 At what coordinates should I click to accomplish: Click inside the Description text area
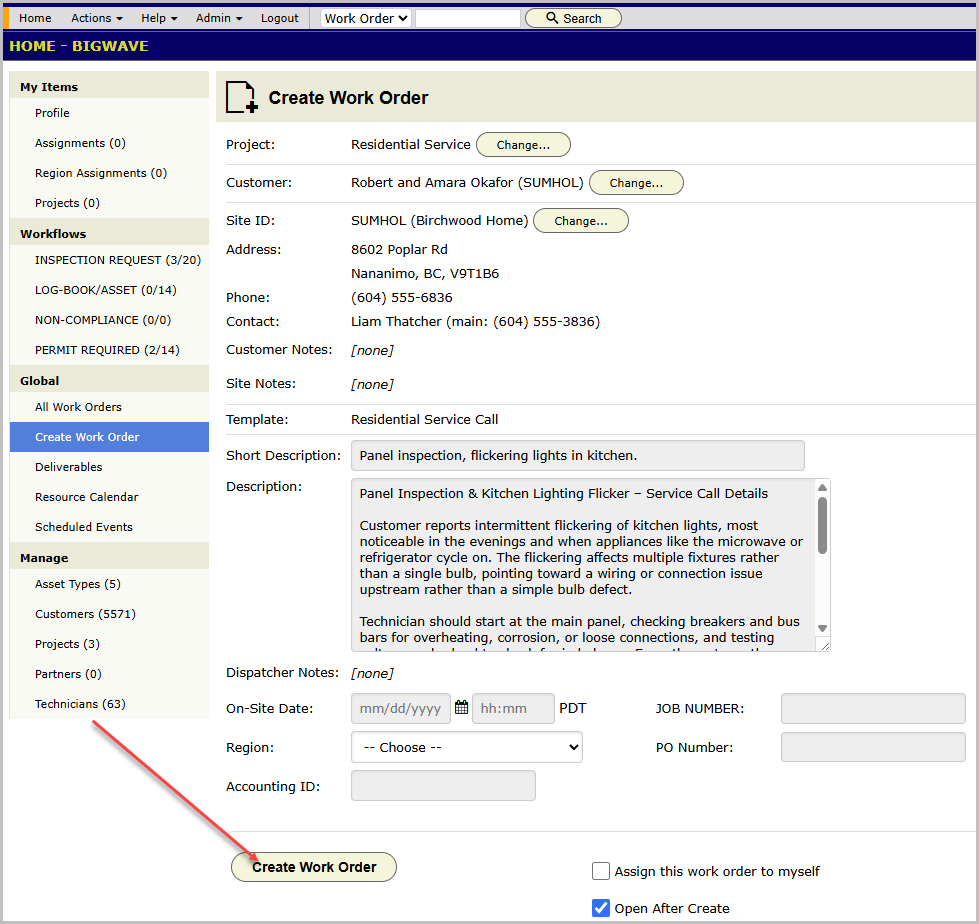tap(583, 565)
